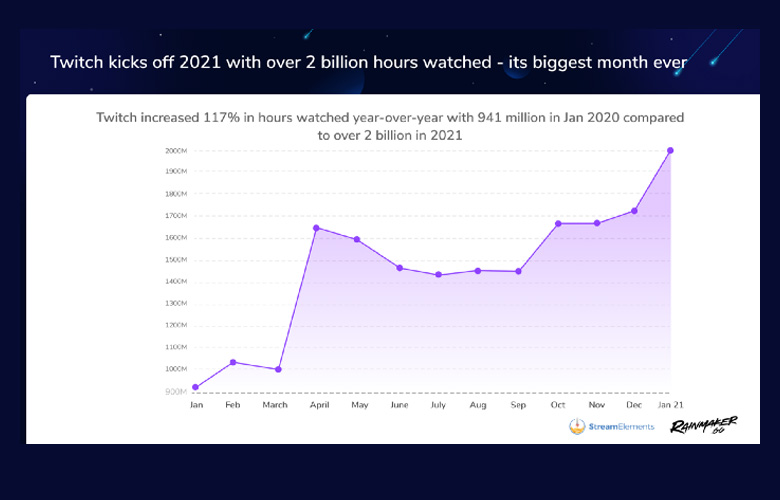
Task: Click the 'Jan' x-axis label
Action: pyautogui.click(x=196, y=404)
